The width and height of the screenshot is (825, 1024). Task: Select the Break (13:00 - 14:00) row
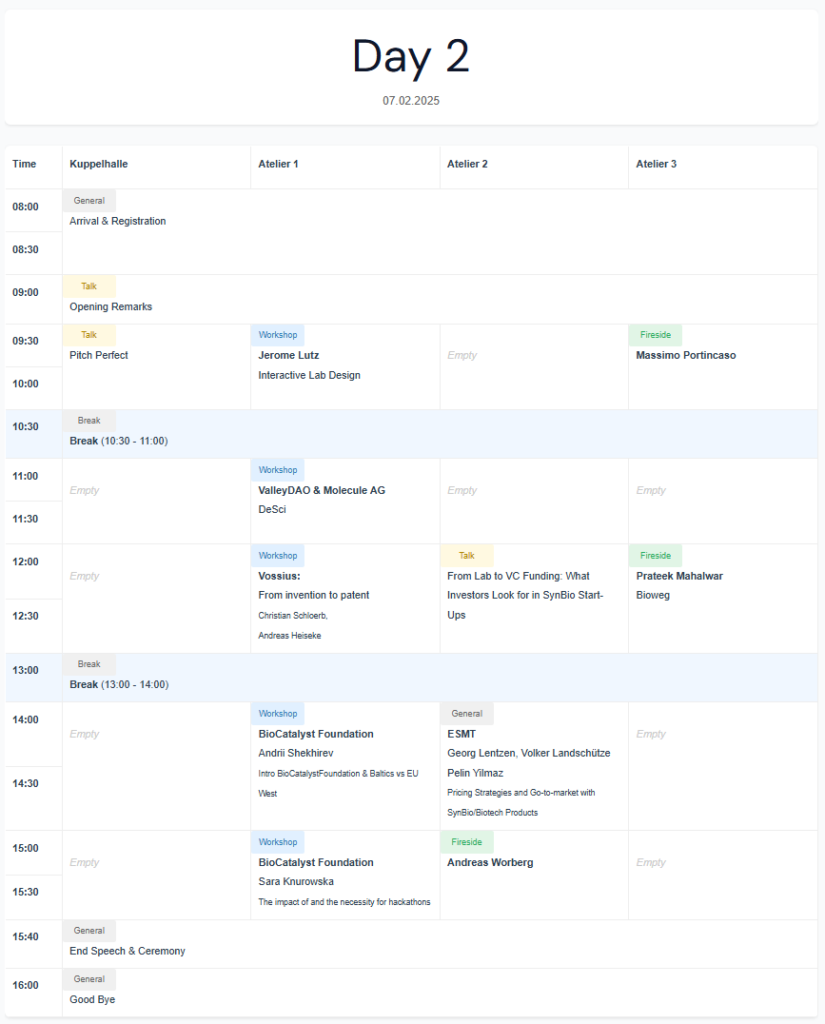tap(118, 685)
